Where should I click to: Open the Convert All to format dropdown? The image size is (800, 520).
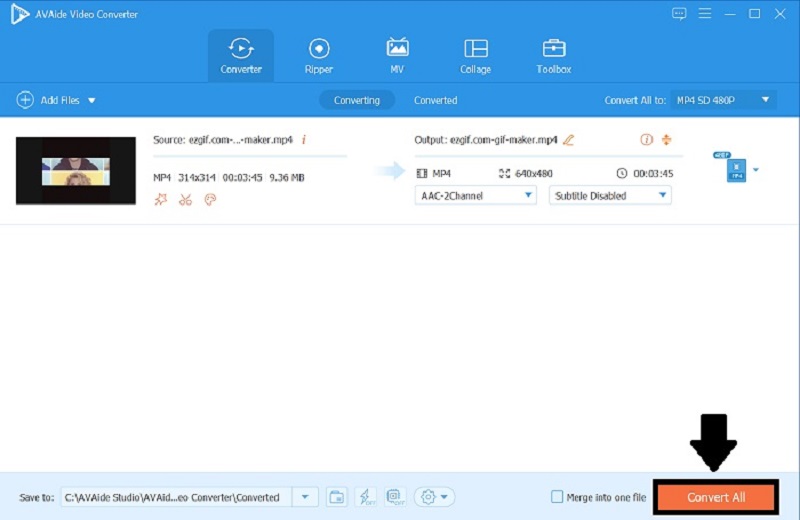pos(723,100)
